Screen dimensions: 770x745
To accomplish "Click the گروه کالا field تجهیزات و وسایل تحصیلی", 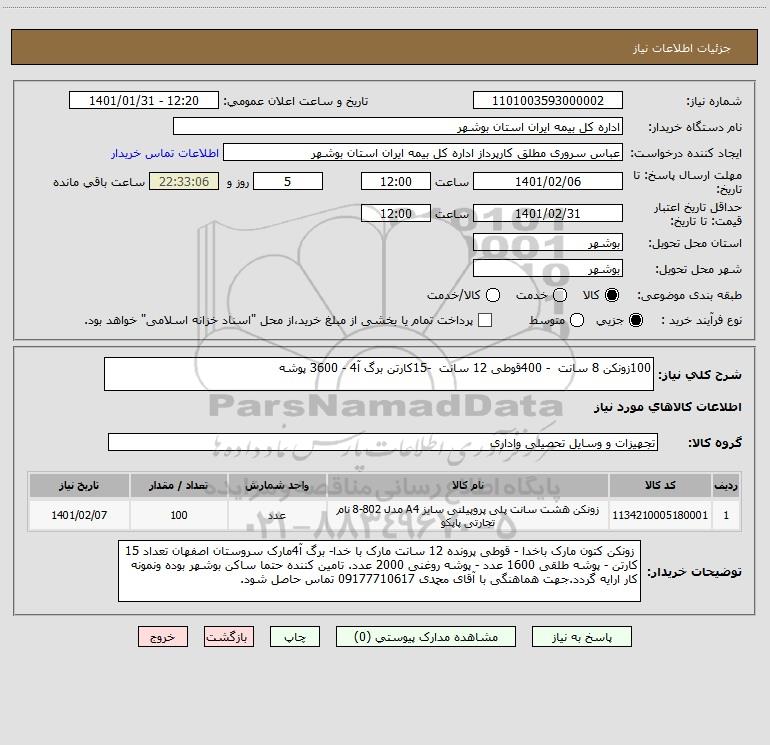I will pyautogui.click(x=383, y=442).
